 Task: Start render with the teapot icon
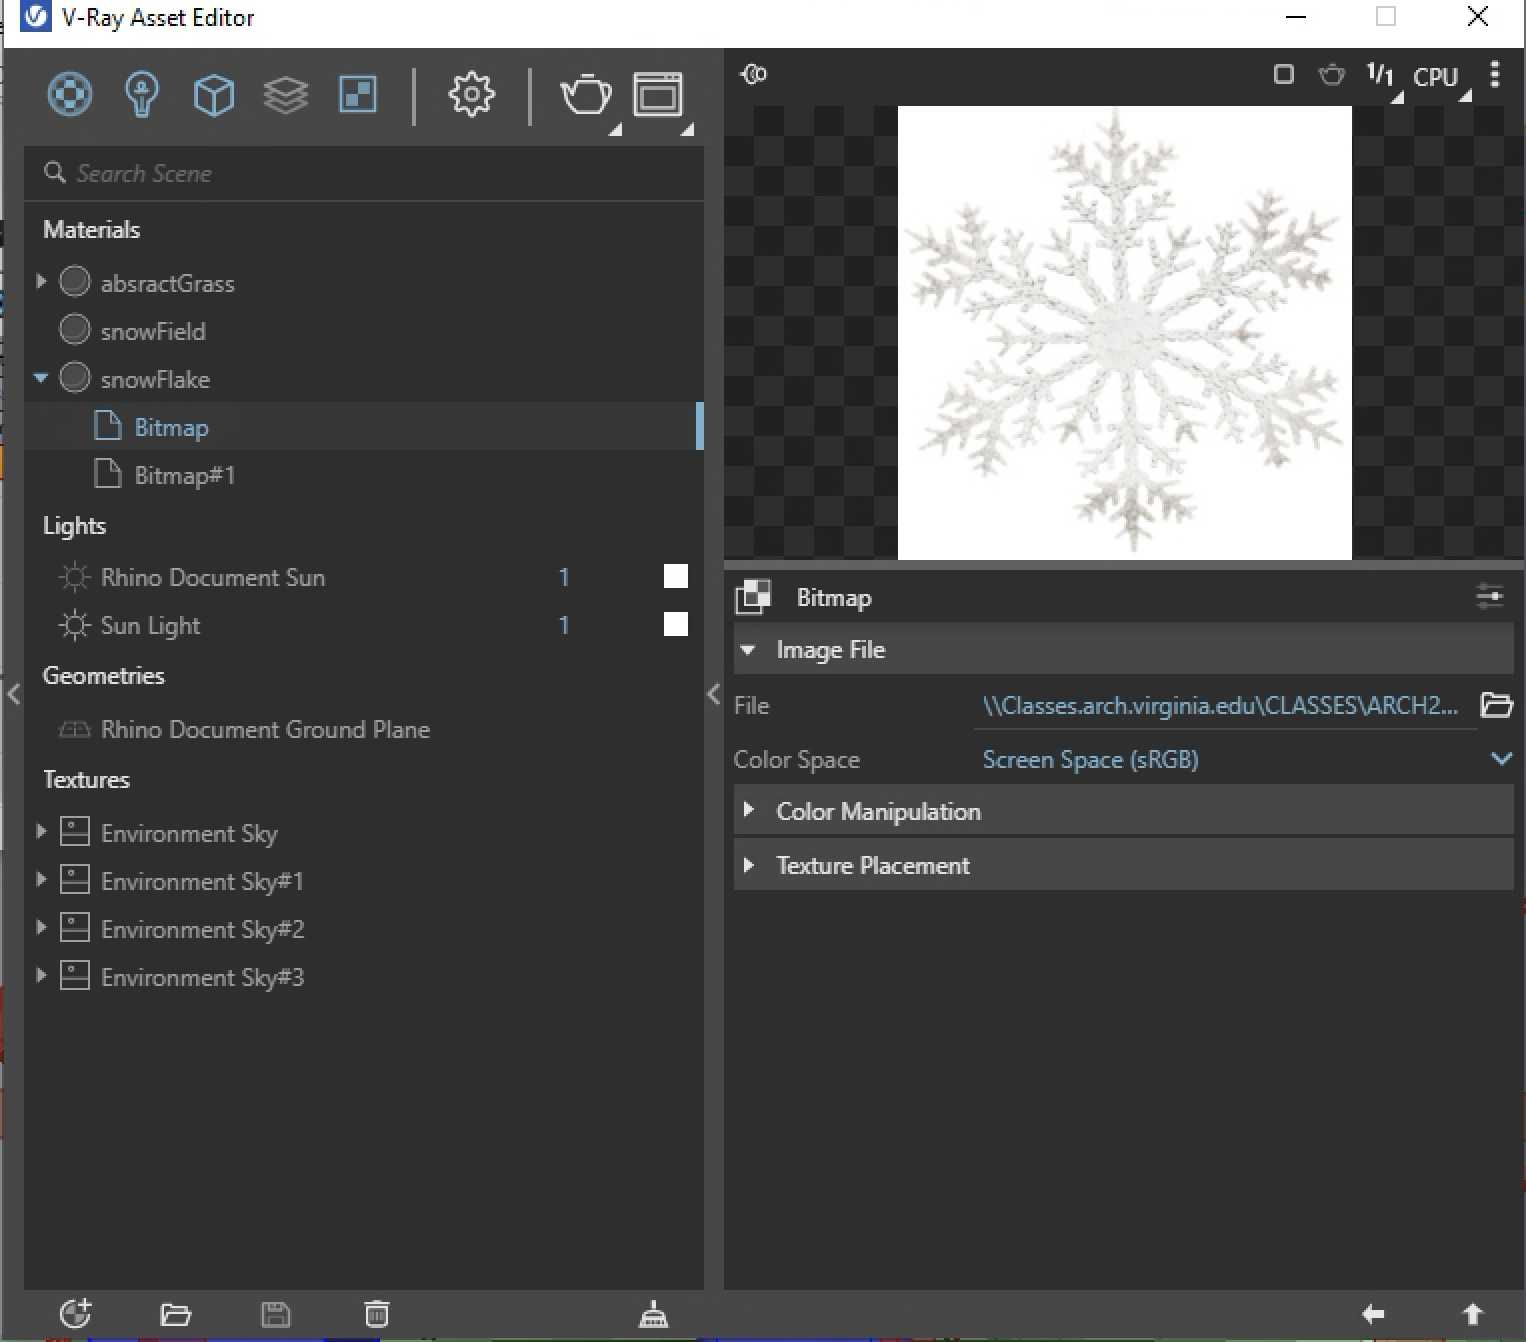[586, 96]
